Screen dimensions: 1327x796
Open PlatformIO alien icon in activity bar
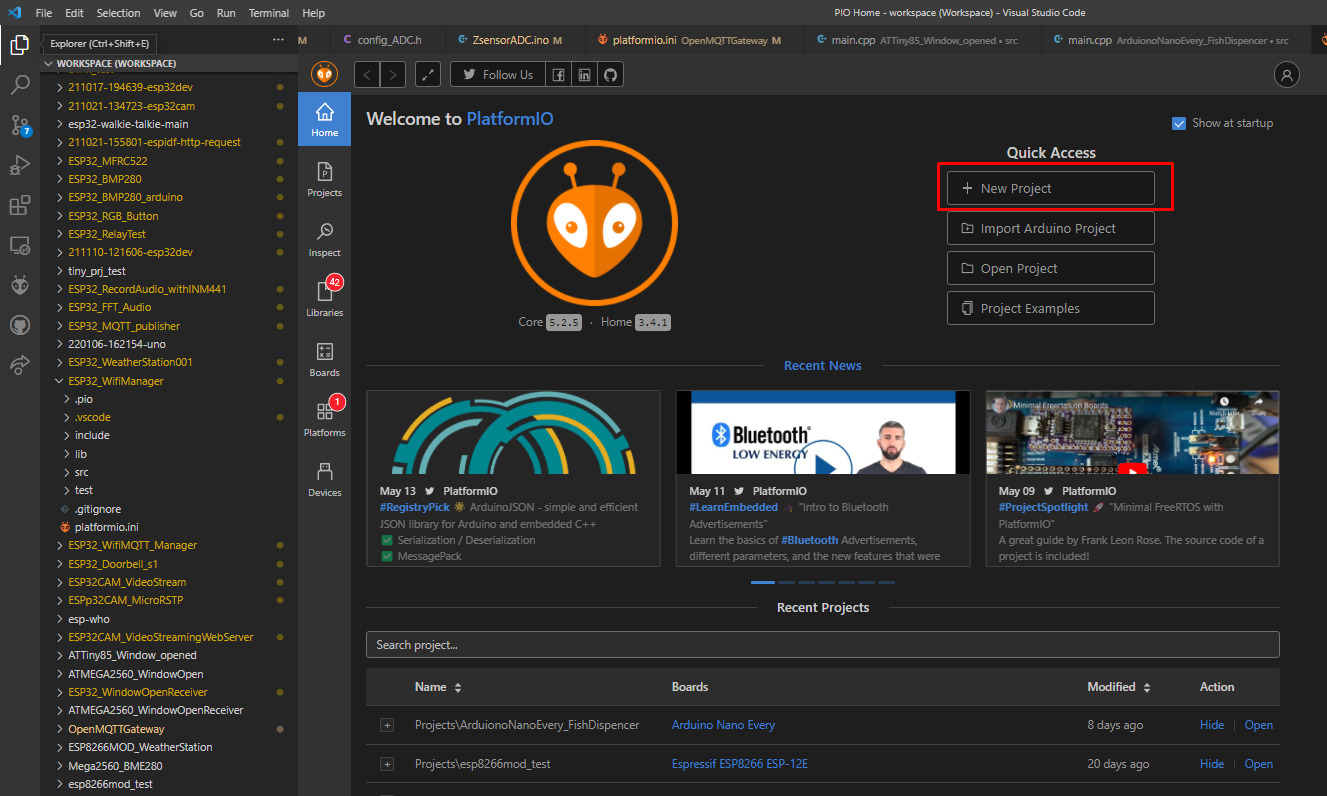pyautogui.click(x=19, y=285)
